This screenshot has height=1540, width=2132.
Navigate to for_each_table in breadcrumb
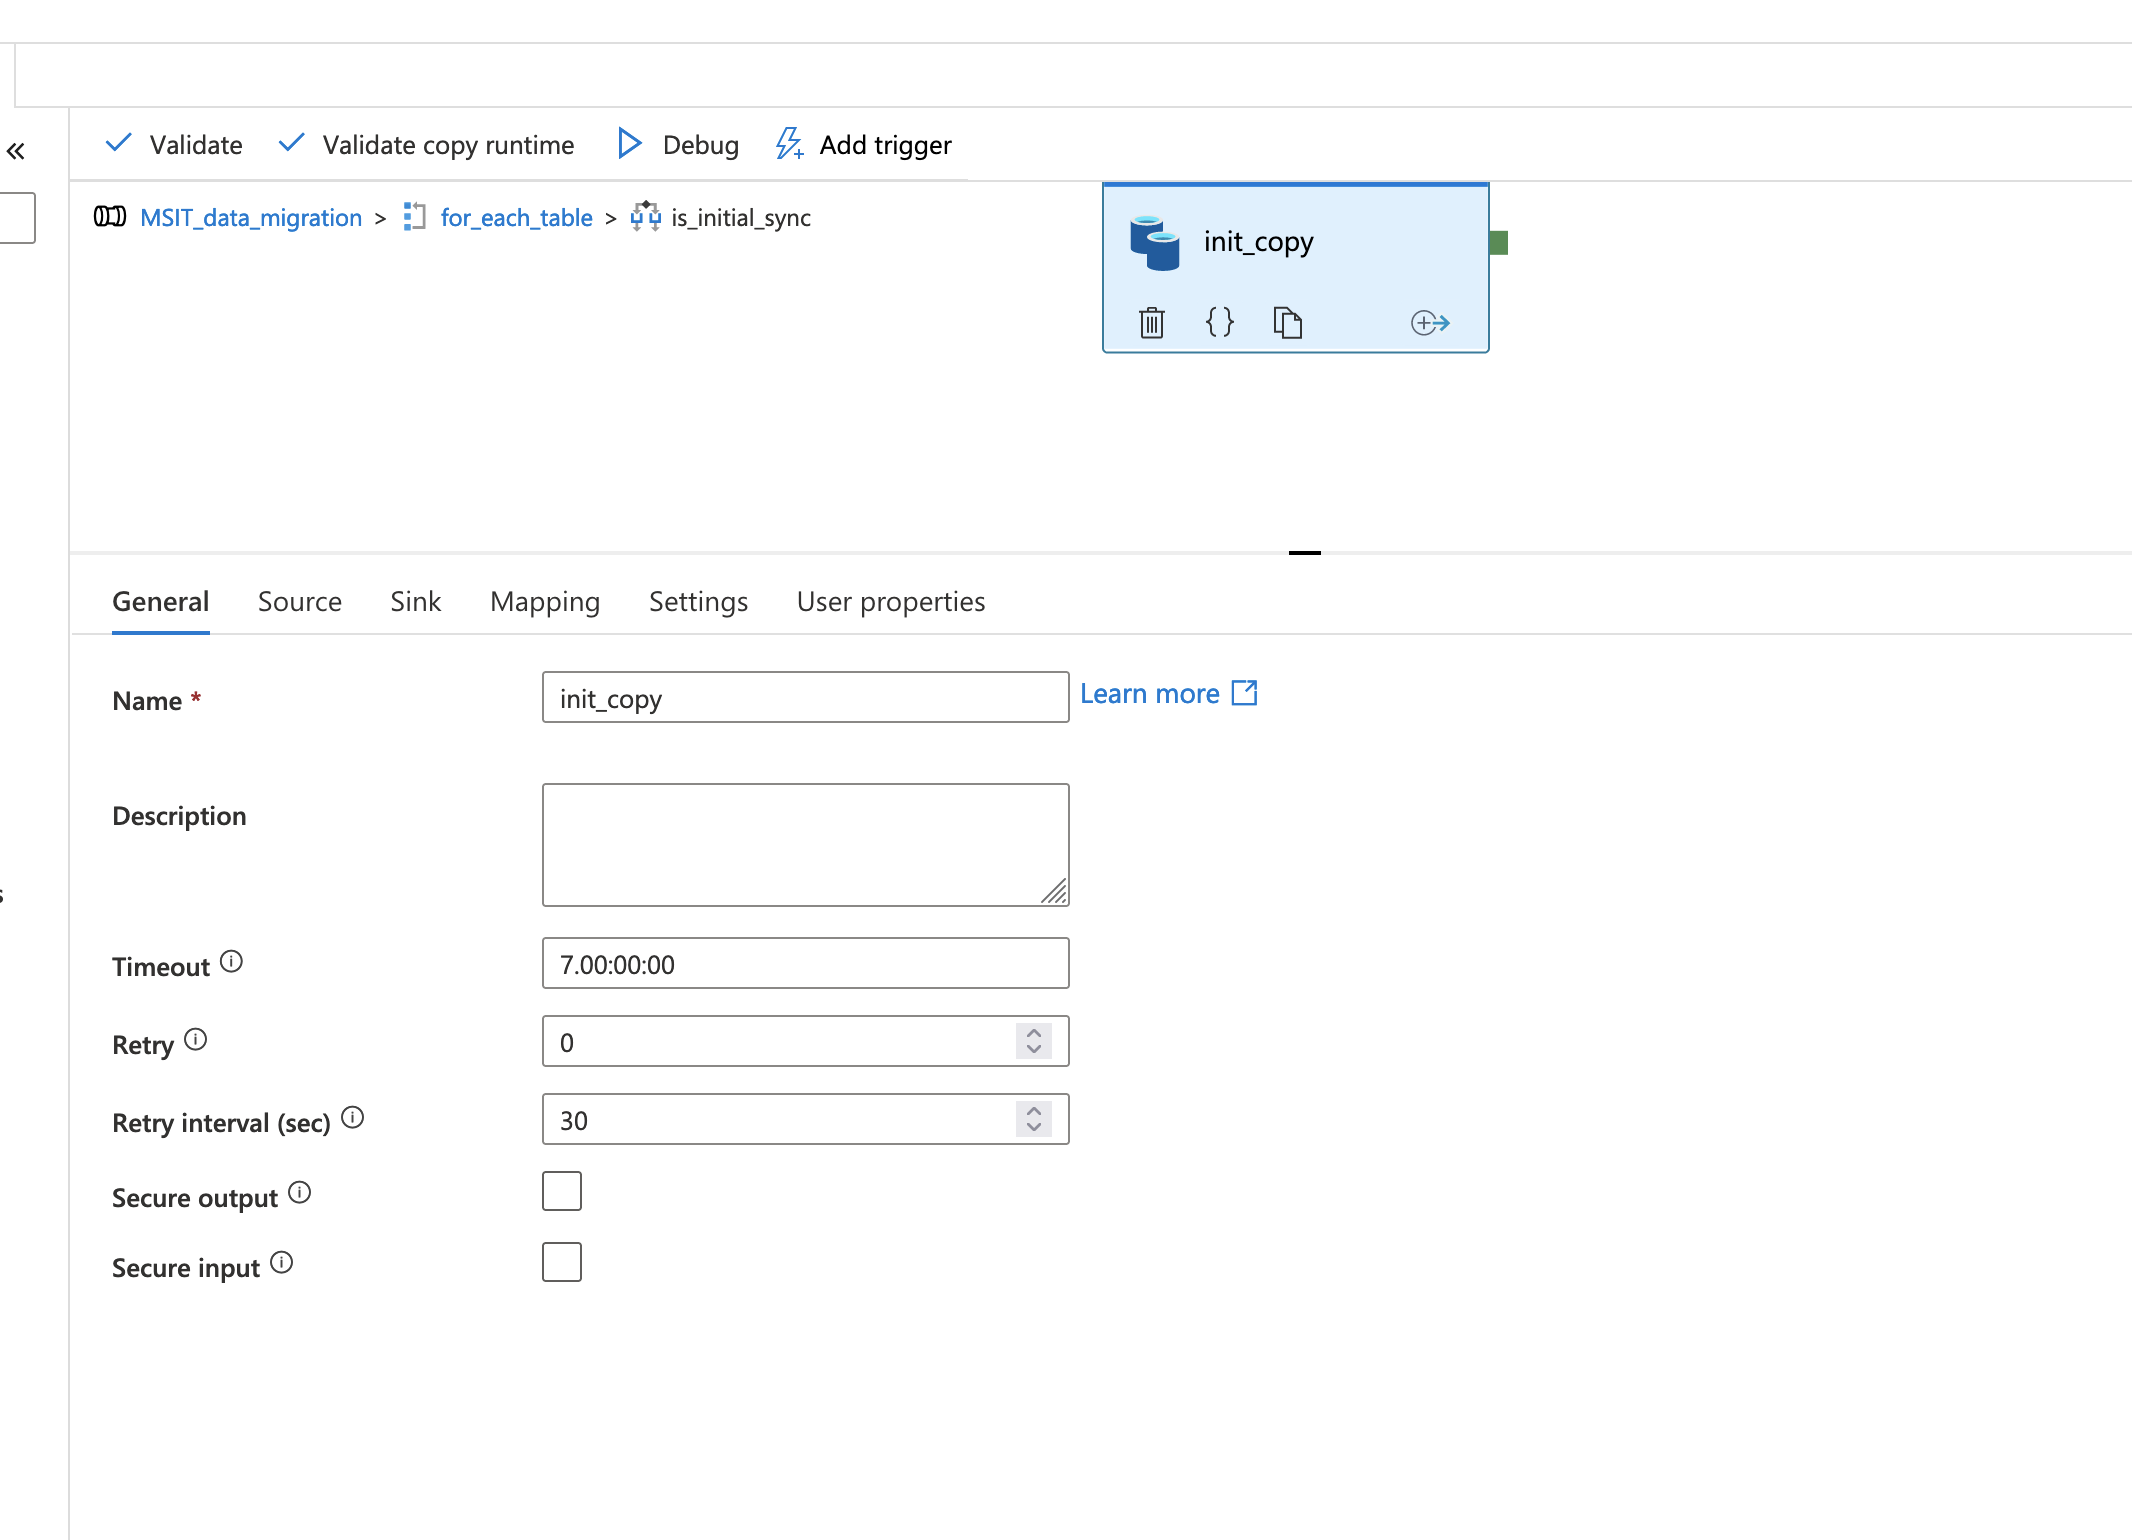[516, 217]
